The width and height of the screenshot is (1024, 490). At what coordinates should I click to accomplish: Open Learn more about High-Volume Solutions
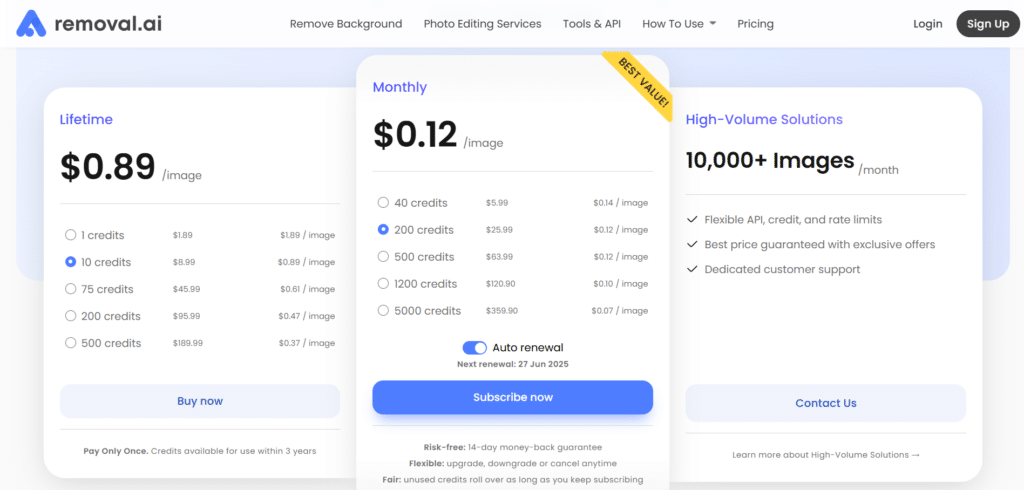(x=825, y=454)
